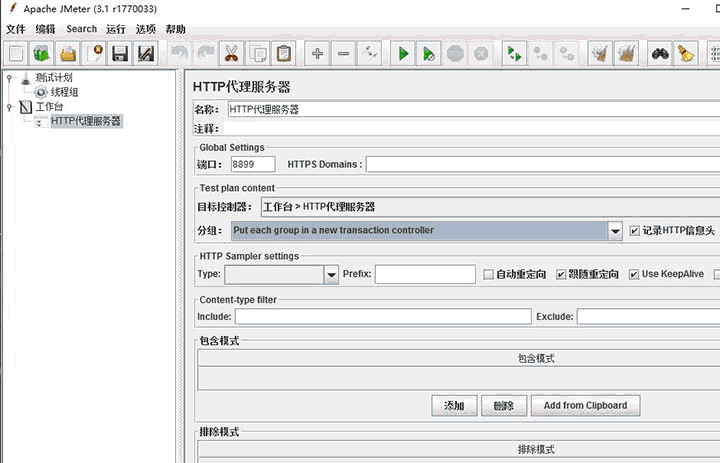This screenshot has height=463, width=720.
Task: Click the Save floppy disk icon
Action: pyautogui.click(x=120, y=54)
